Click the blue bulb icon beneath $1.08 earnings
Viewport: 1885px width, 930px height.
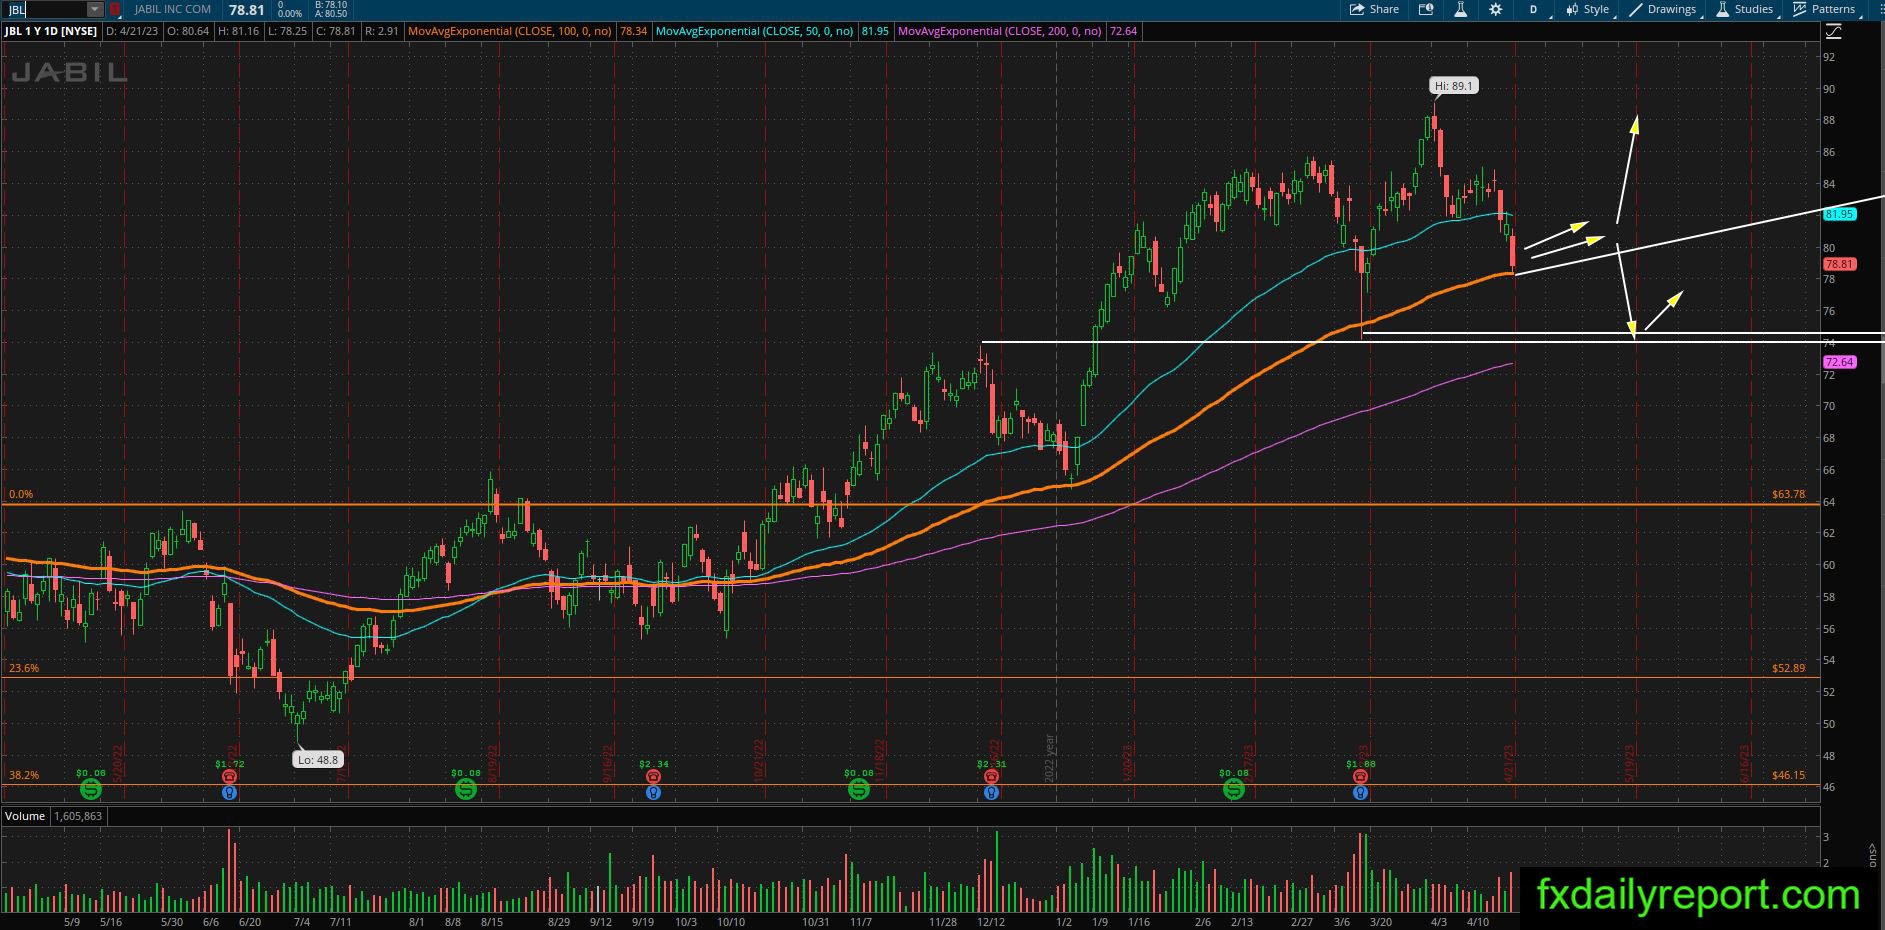point(1360,793)
